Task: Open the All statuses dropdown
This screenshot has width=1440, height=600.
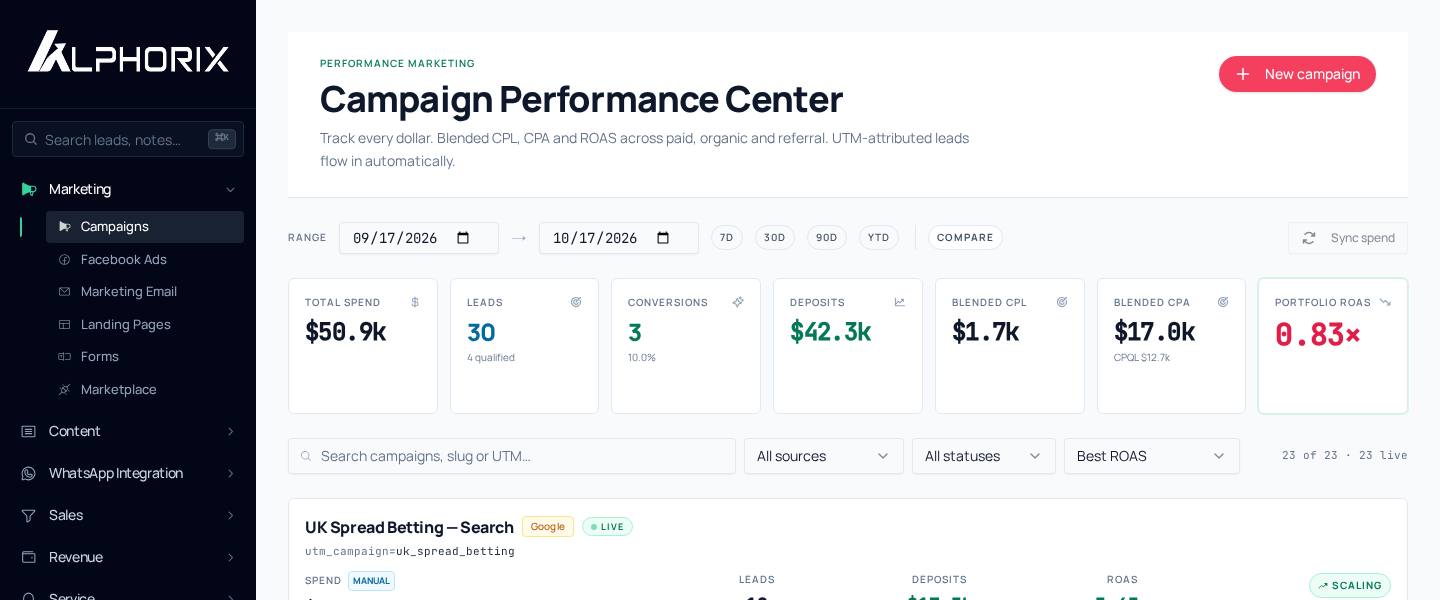Action: [x=984, y=456]
